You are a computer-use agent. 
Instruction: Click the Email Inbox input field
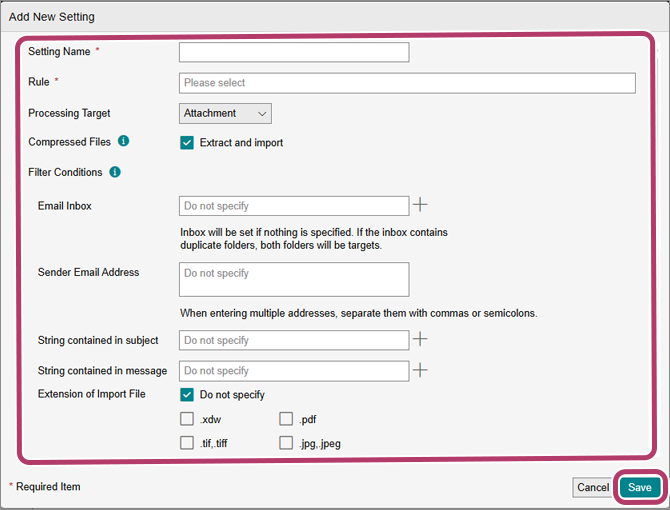[x=294, y=206]
